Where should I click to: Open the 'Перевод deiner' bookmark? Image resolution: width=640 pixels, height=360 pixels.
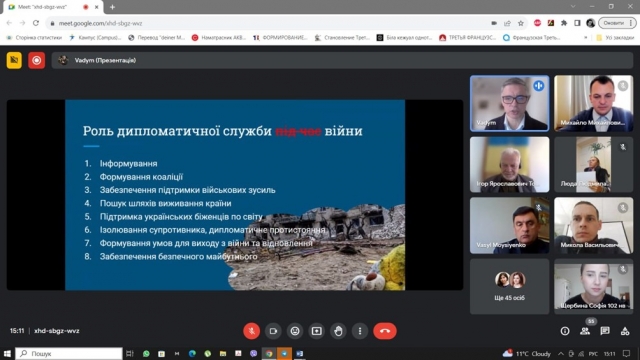pos(156,38)
